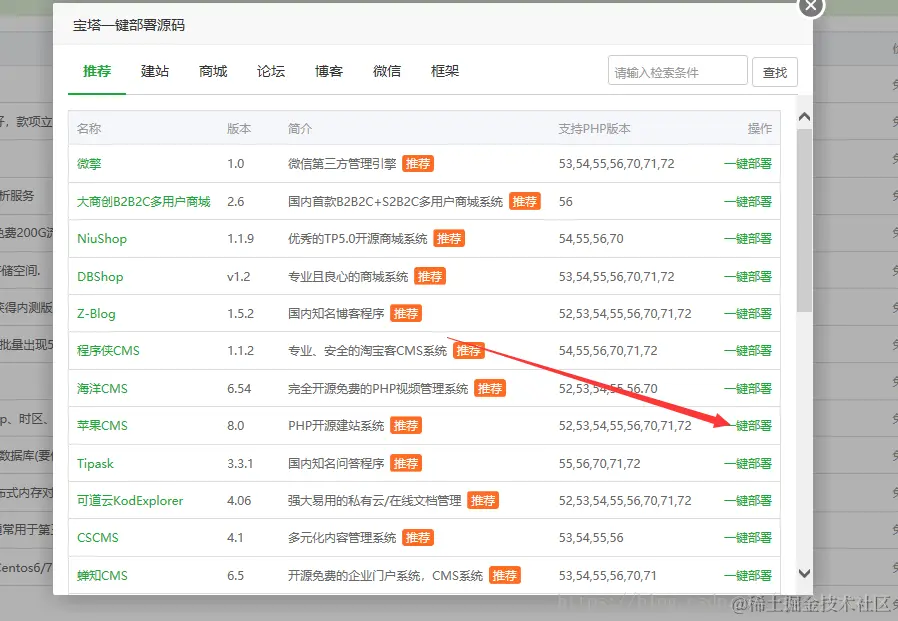Click Tipask's PHP versions 55,56,70,71,72
Screen dimensions: 898x621
600,464
